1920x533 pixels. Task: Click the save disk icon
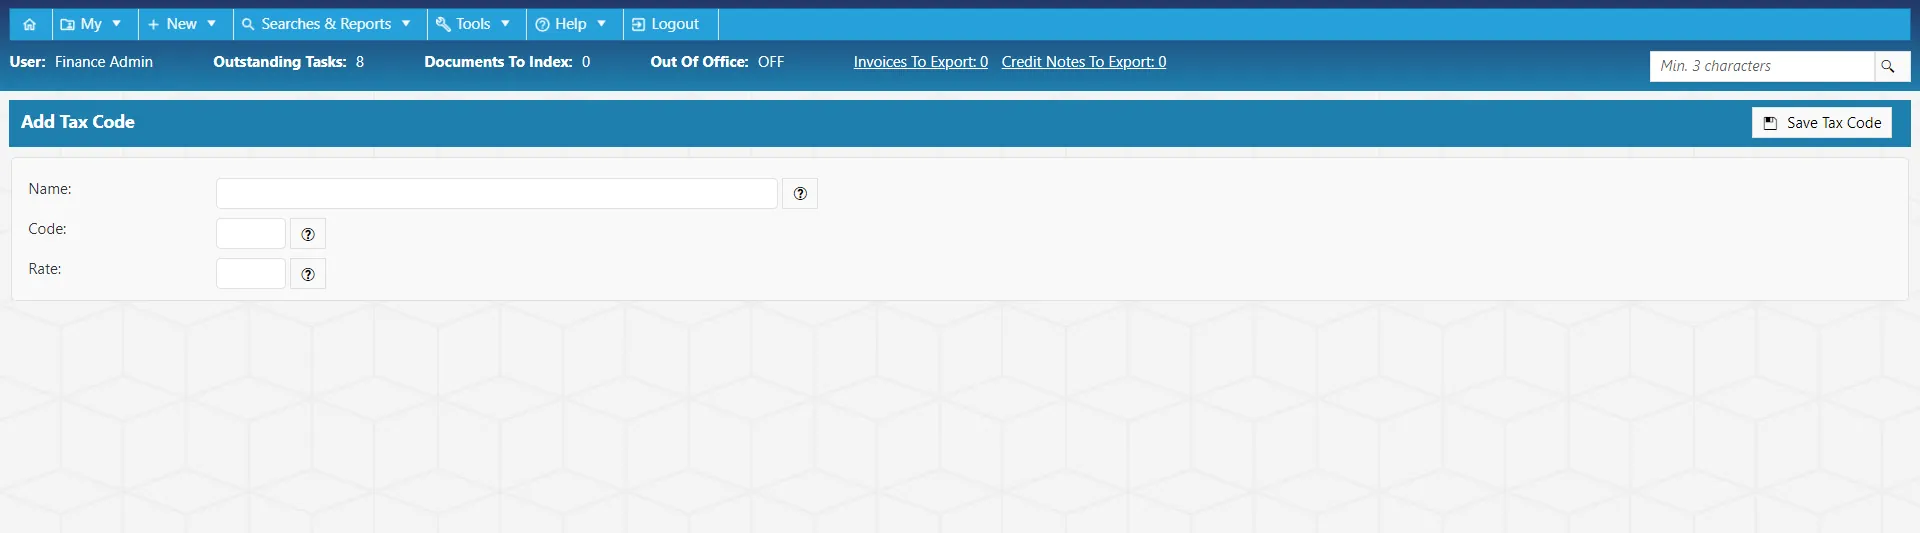1770,123
